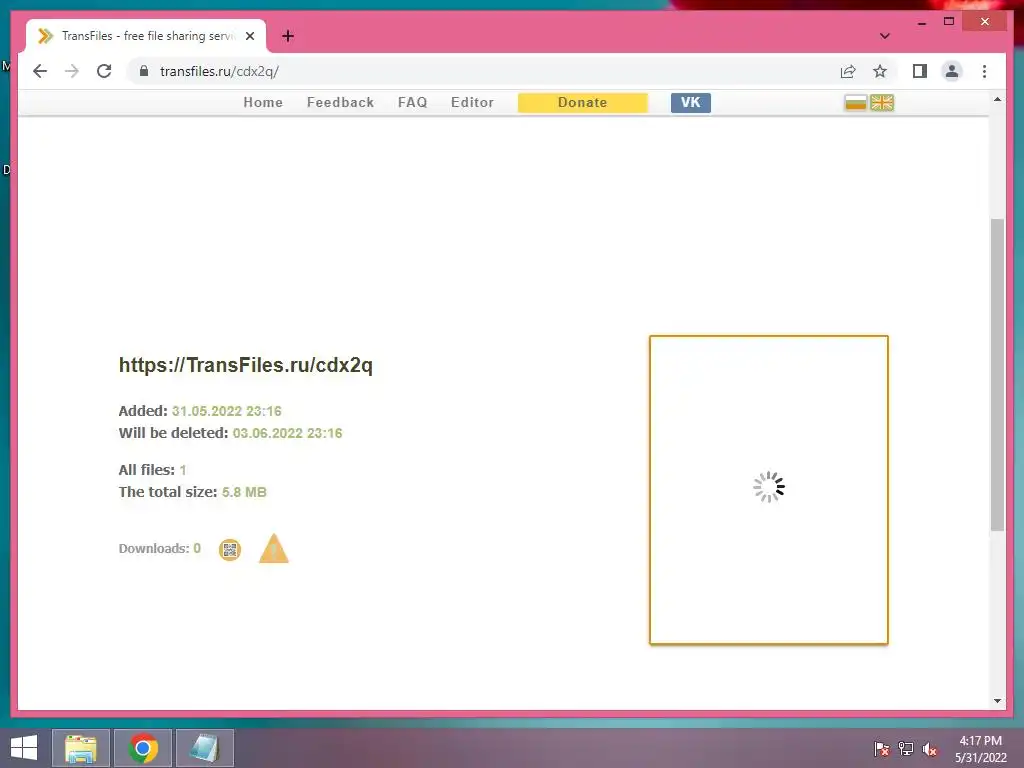1024x768 pixels.
Task: Open the browser side panel
Action: 920,71
